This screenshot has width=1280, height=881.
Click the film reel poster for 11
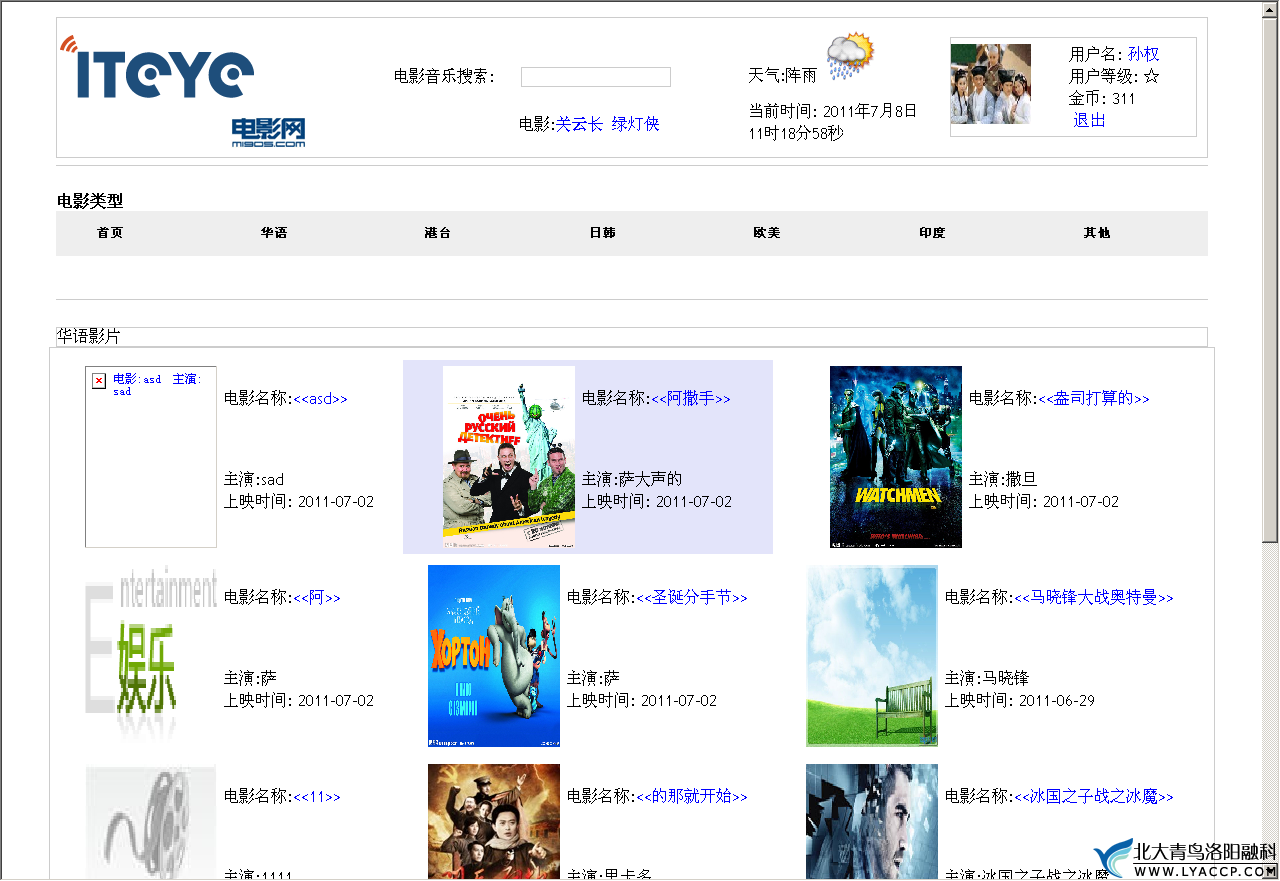[151, 822]
